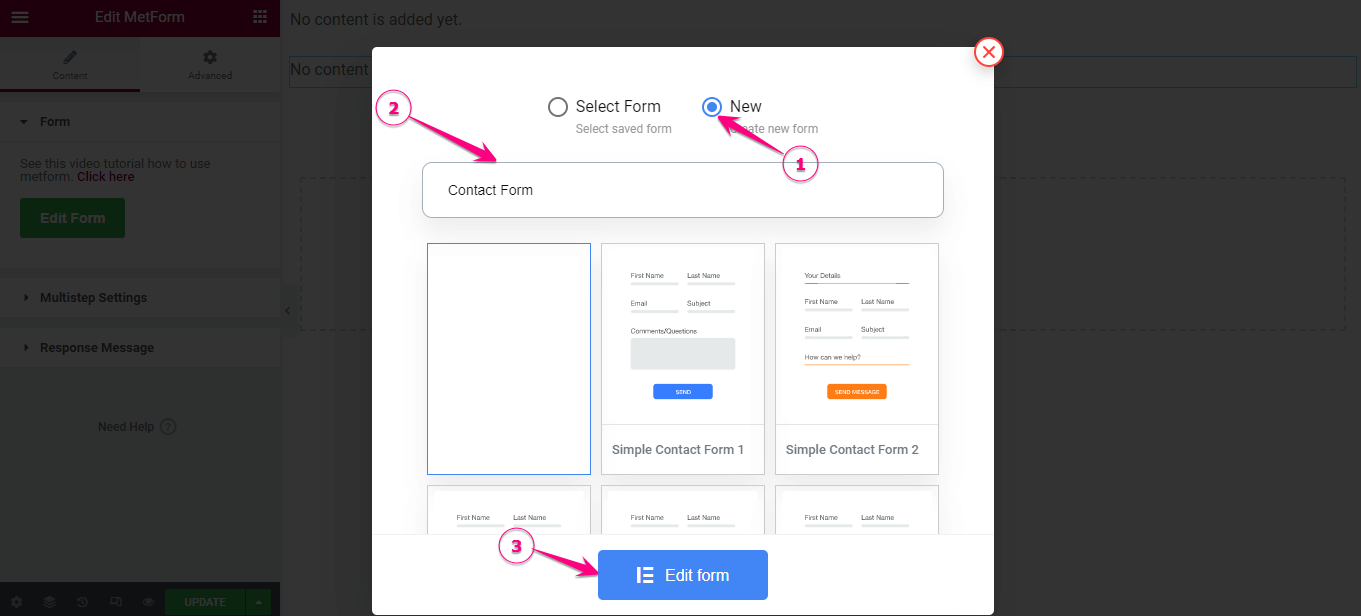1361x616 pixels.
Task: Expand Response Message section
Action: pos(140,348)
